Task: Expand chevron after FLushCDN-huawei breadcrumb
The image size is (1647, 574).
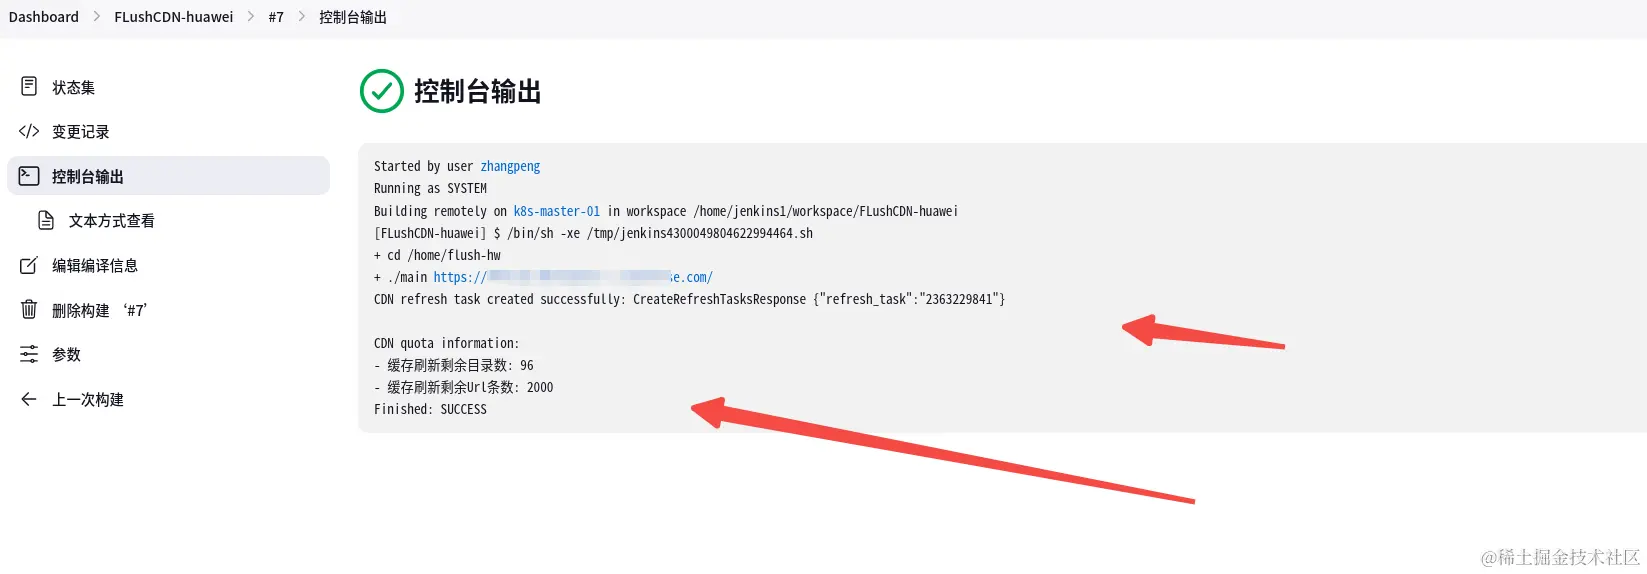Action: pyautogui.click(x=251, y=17)
